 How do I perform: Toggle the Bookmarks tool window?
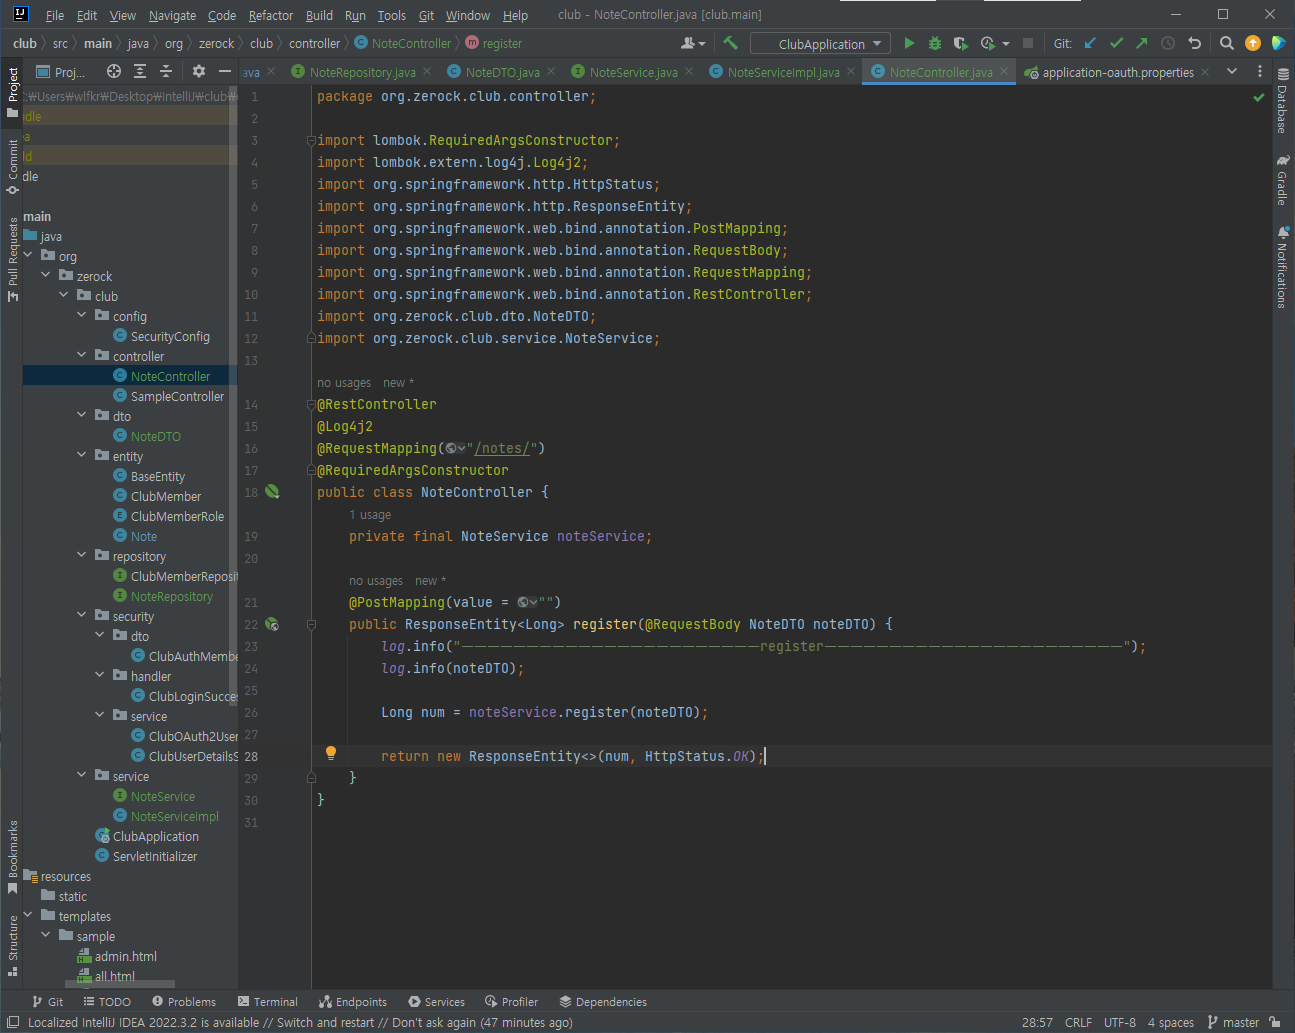tap(12, 857)
